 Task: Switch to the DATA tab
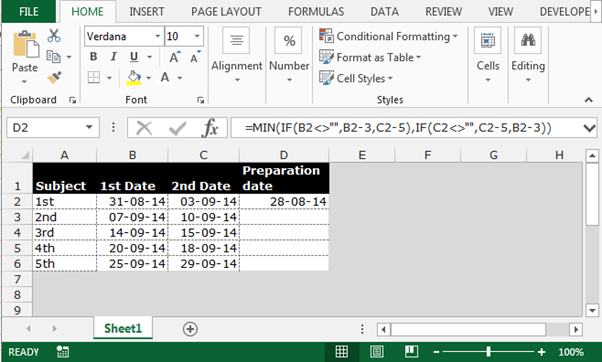click(x=384, y=12)
